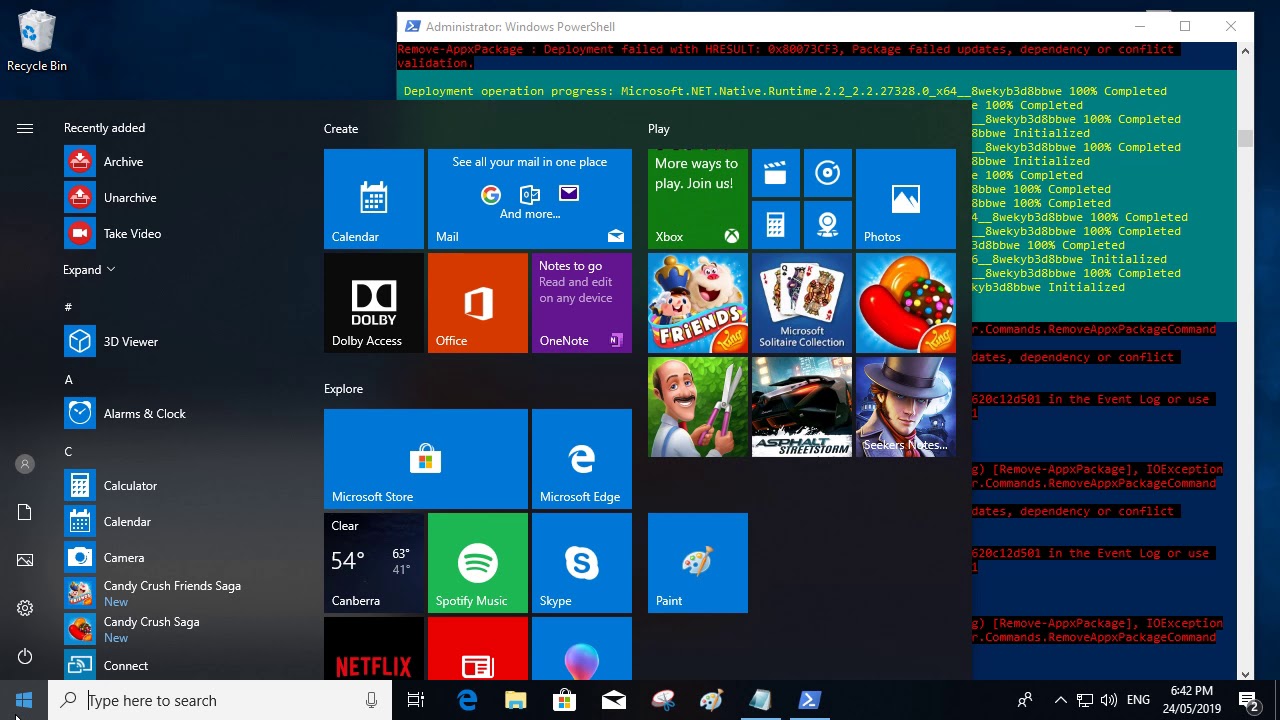1280x720 pixels.
Task: Jump to letter C section header
Action: point(69,452)
